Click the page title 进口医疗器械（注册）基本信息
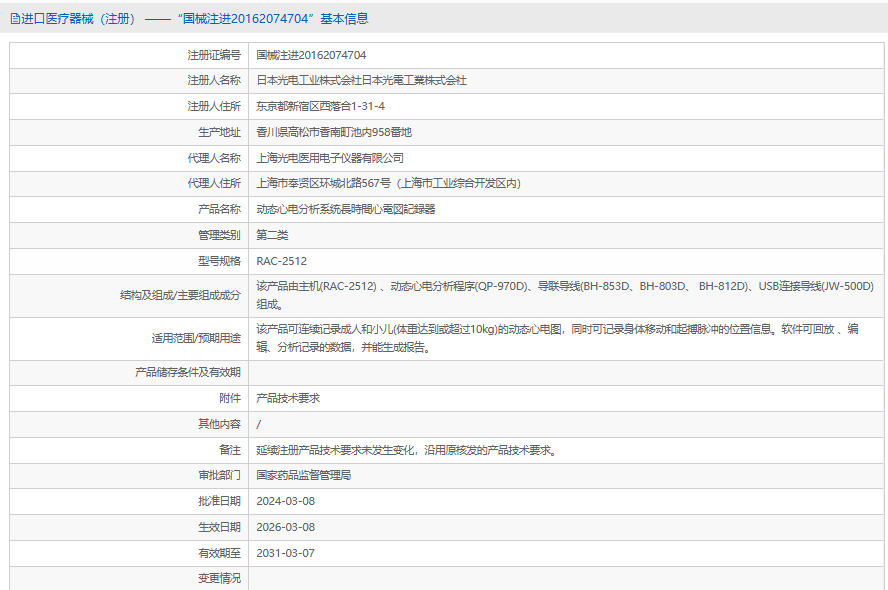The image size is (888, 590). click(195, 19)
